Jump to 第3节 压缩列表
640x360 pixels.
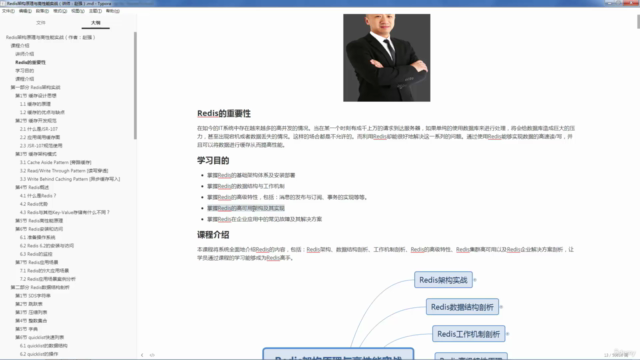tap(31, 313)
